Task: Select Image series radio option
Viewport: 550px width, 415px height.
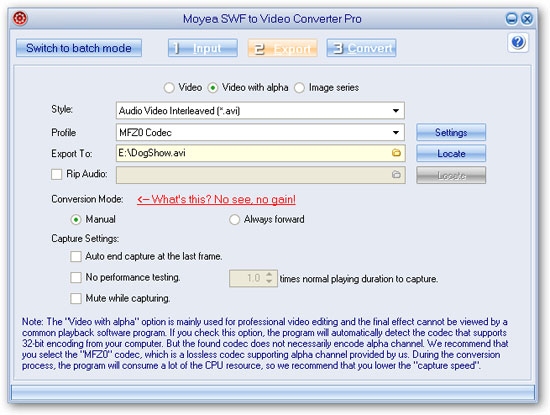Action: [x=299, y=88]
